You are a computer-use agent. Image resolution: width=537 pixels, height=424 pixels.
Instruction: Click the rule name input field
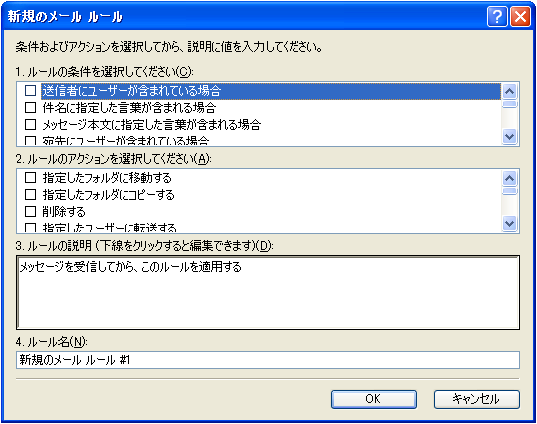pos(268,360)
